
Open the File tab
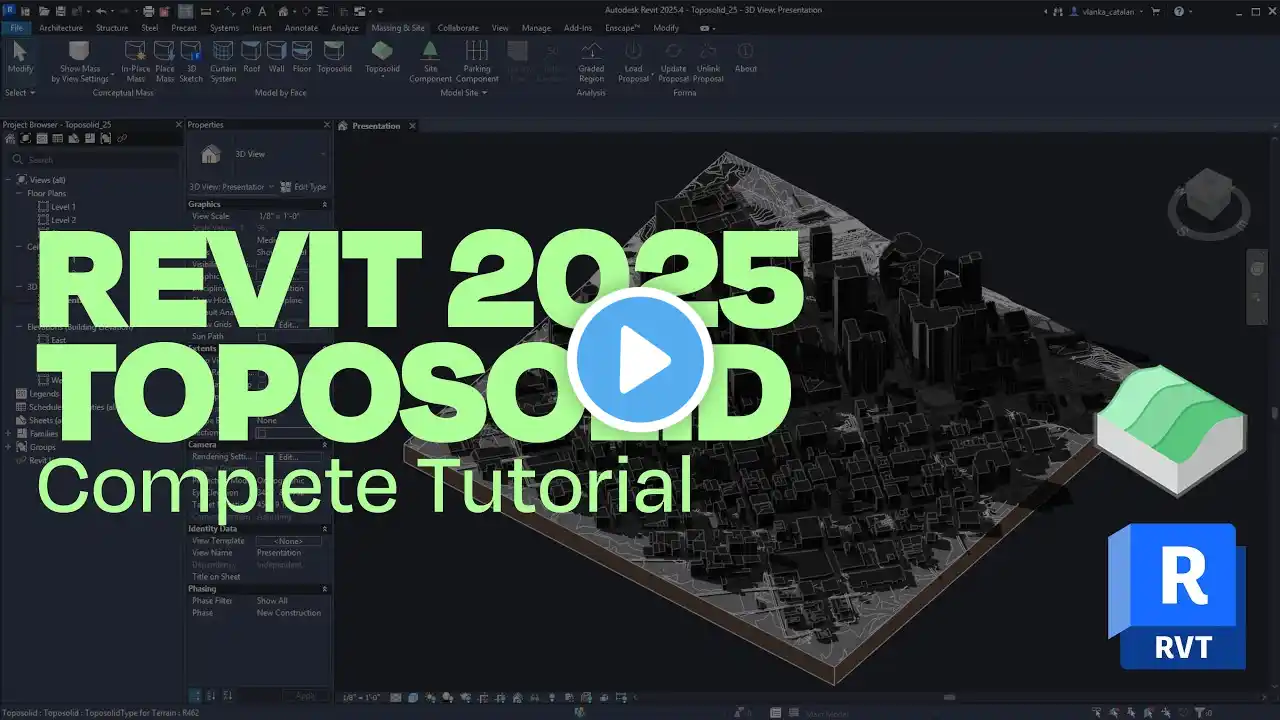[16, 28]
